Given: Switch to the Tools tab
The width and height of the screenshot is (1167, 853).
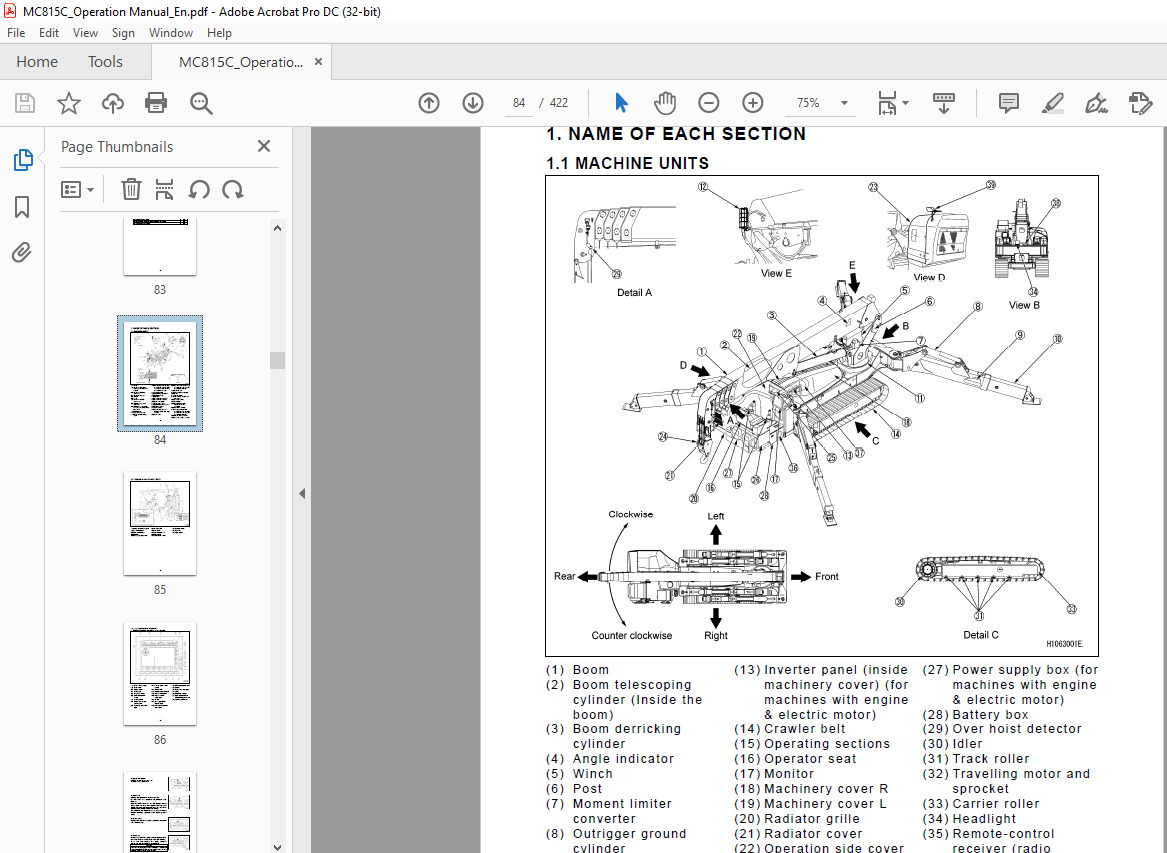Looking at the screenshot, I should [x=105, y=62].
